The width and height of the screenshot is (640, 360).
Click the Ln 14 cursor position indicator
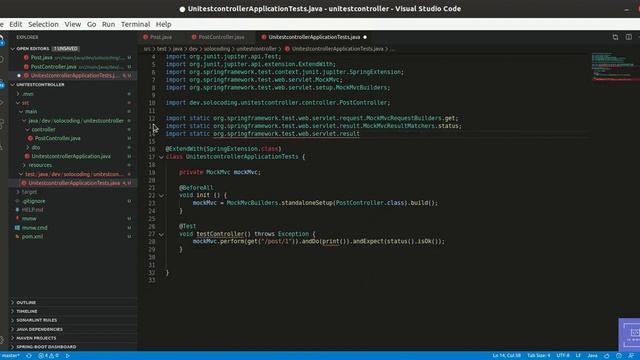pos(507,356)
